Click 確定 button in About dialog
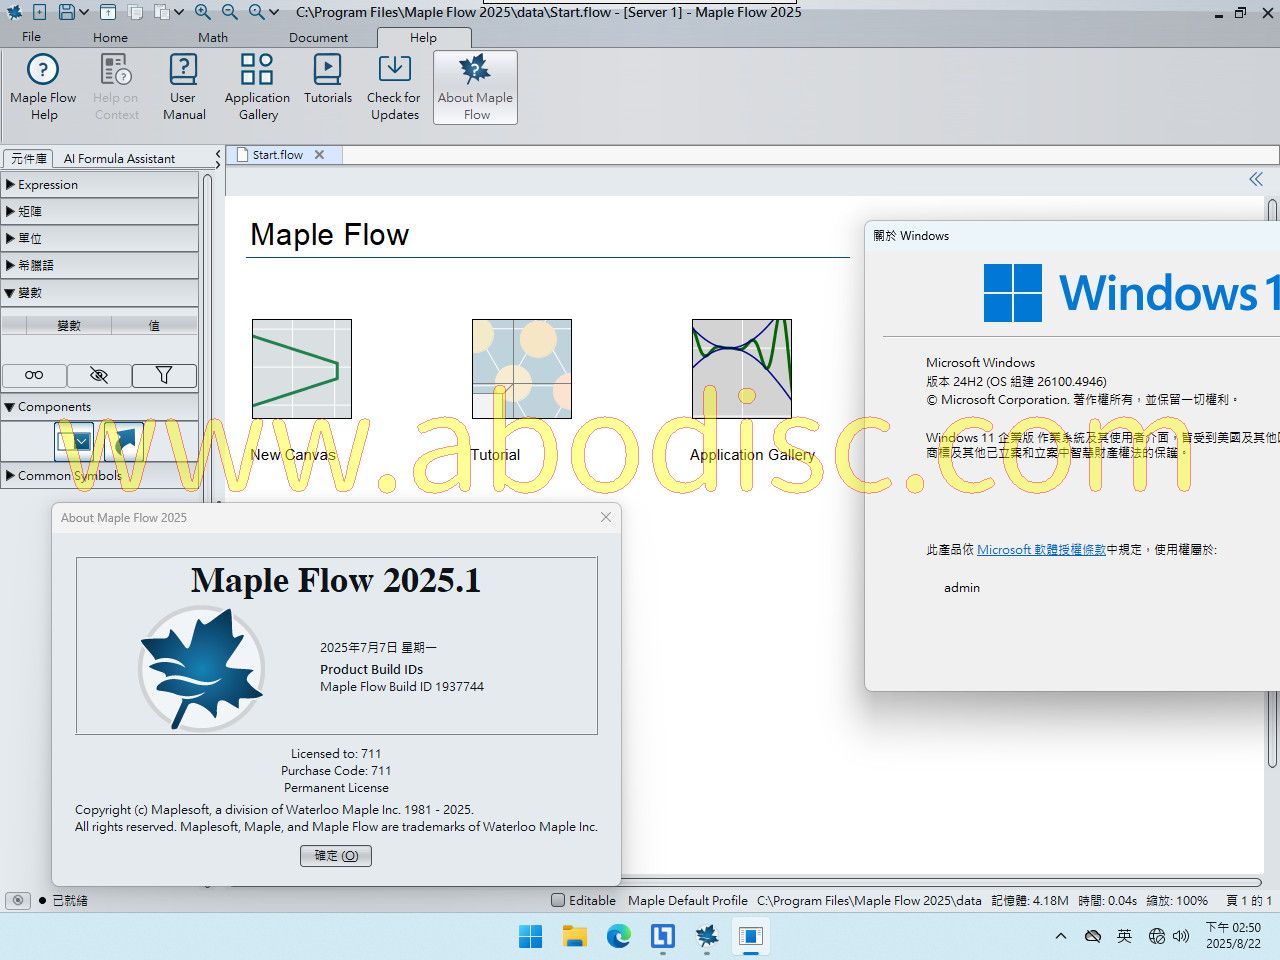Viewport: 1280px width, 960px height. (x=336, y=856)
